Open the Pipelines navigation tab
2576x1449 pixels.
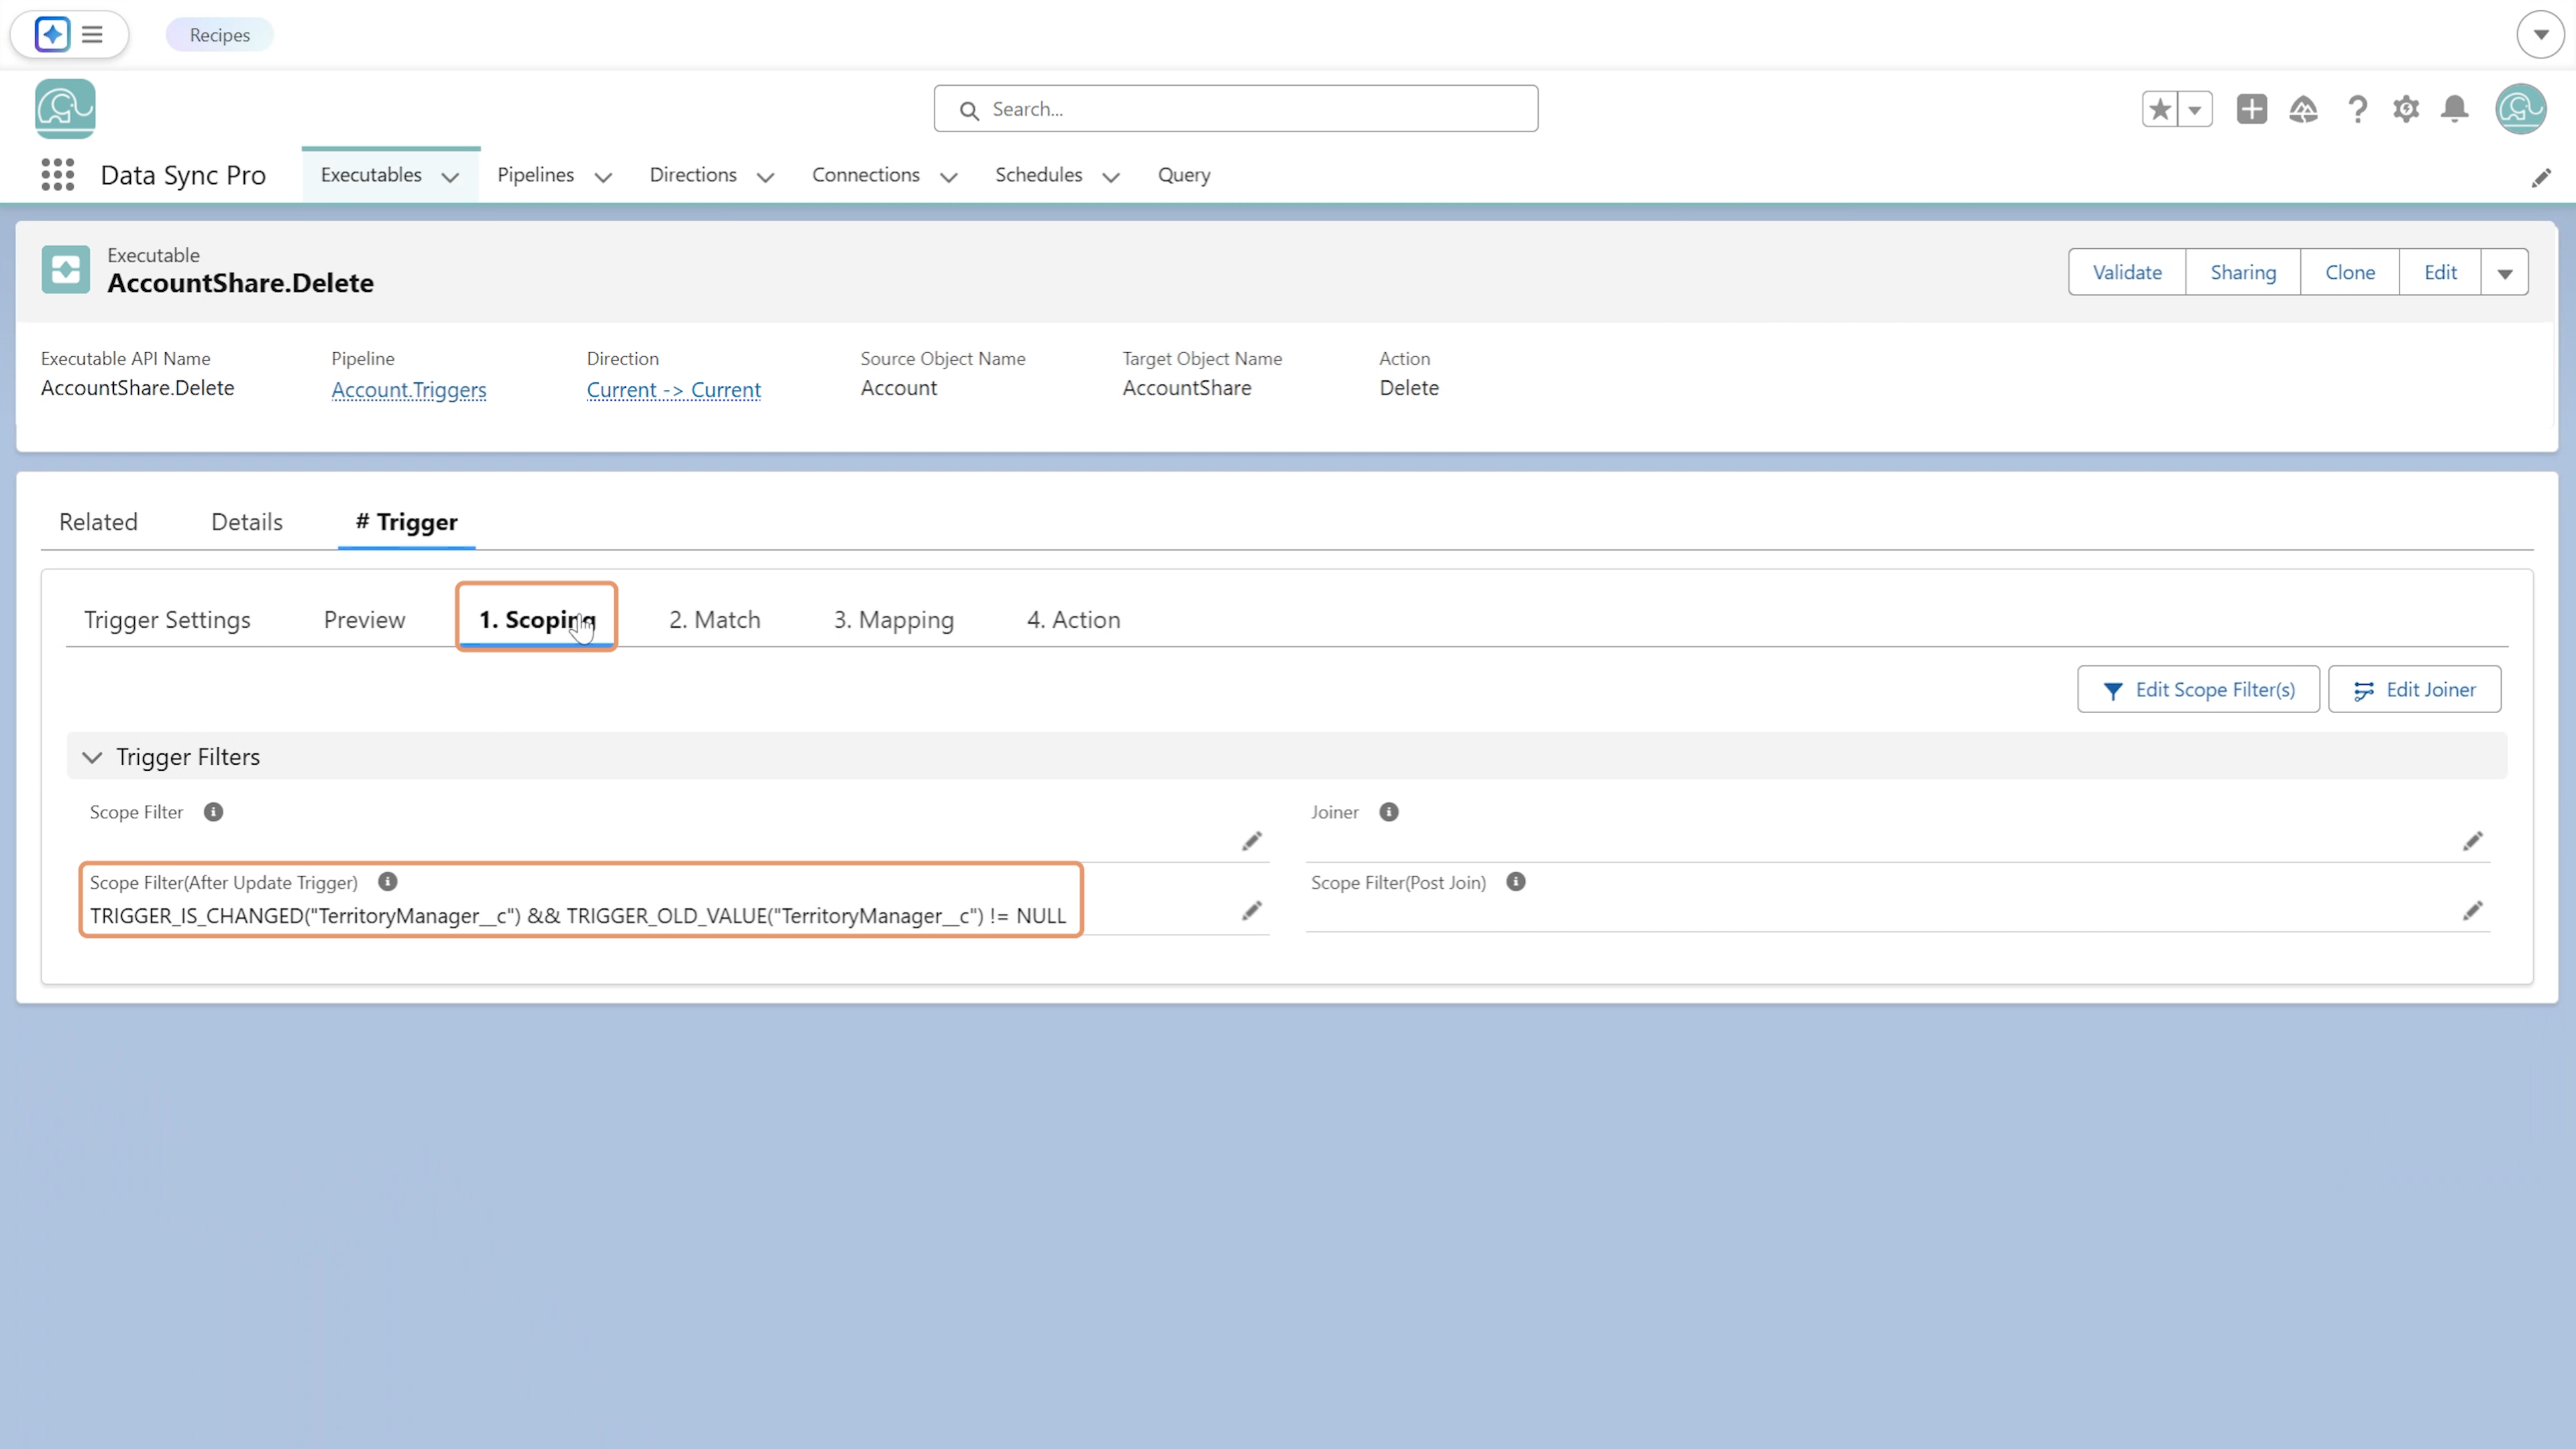click(x=536, y=175)
